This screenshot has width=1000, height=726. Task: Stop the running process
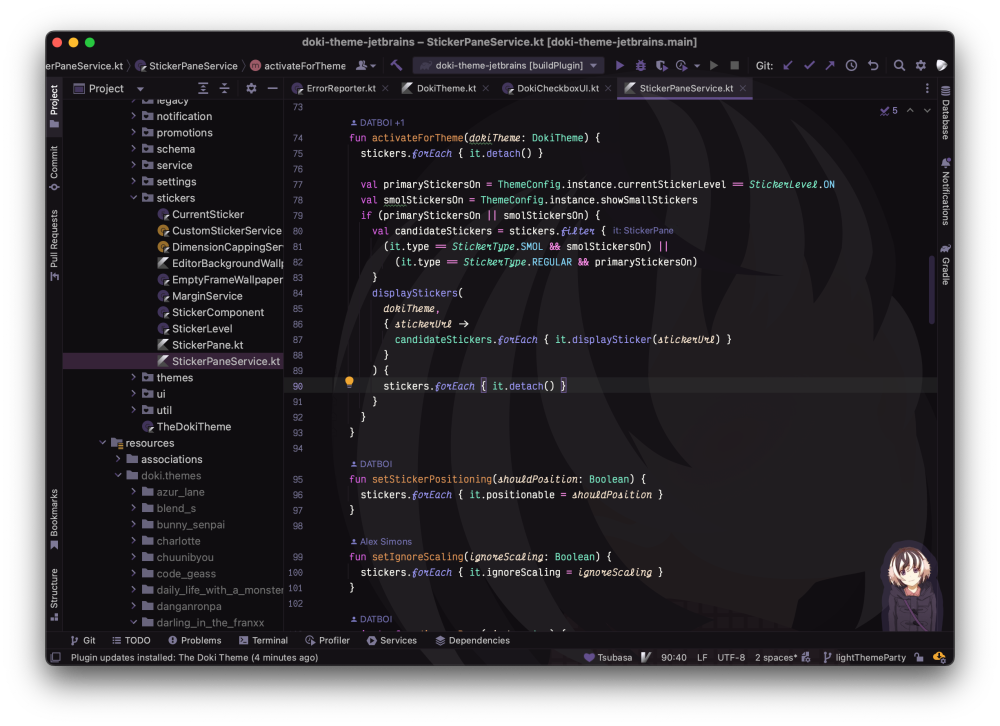(735, 65)
